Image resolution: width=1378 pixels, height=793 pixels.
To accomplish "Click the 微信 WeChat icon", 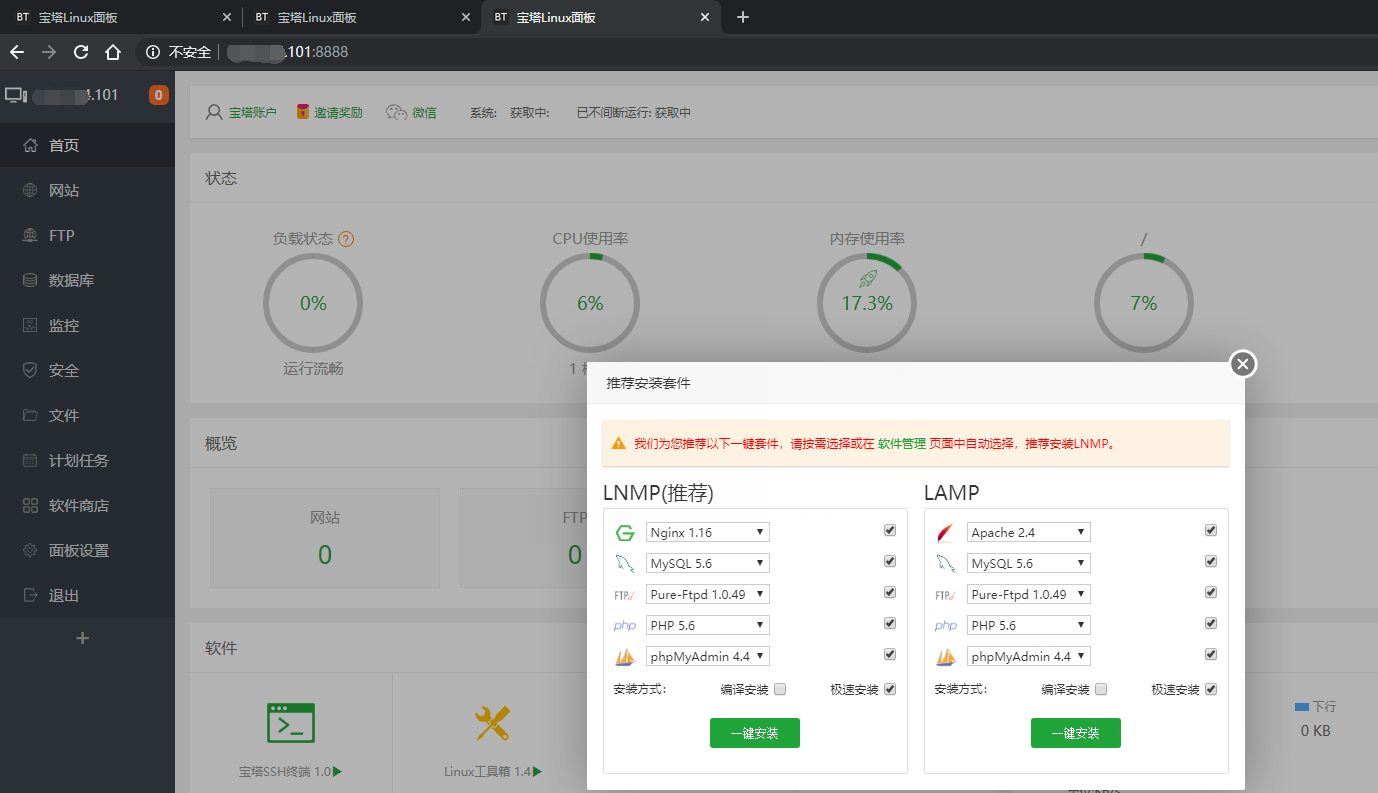I will tap(397, 112).
